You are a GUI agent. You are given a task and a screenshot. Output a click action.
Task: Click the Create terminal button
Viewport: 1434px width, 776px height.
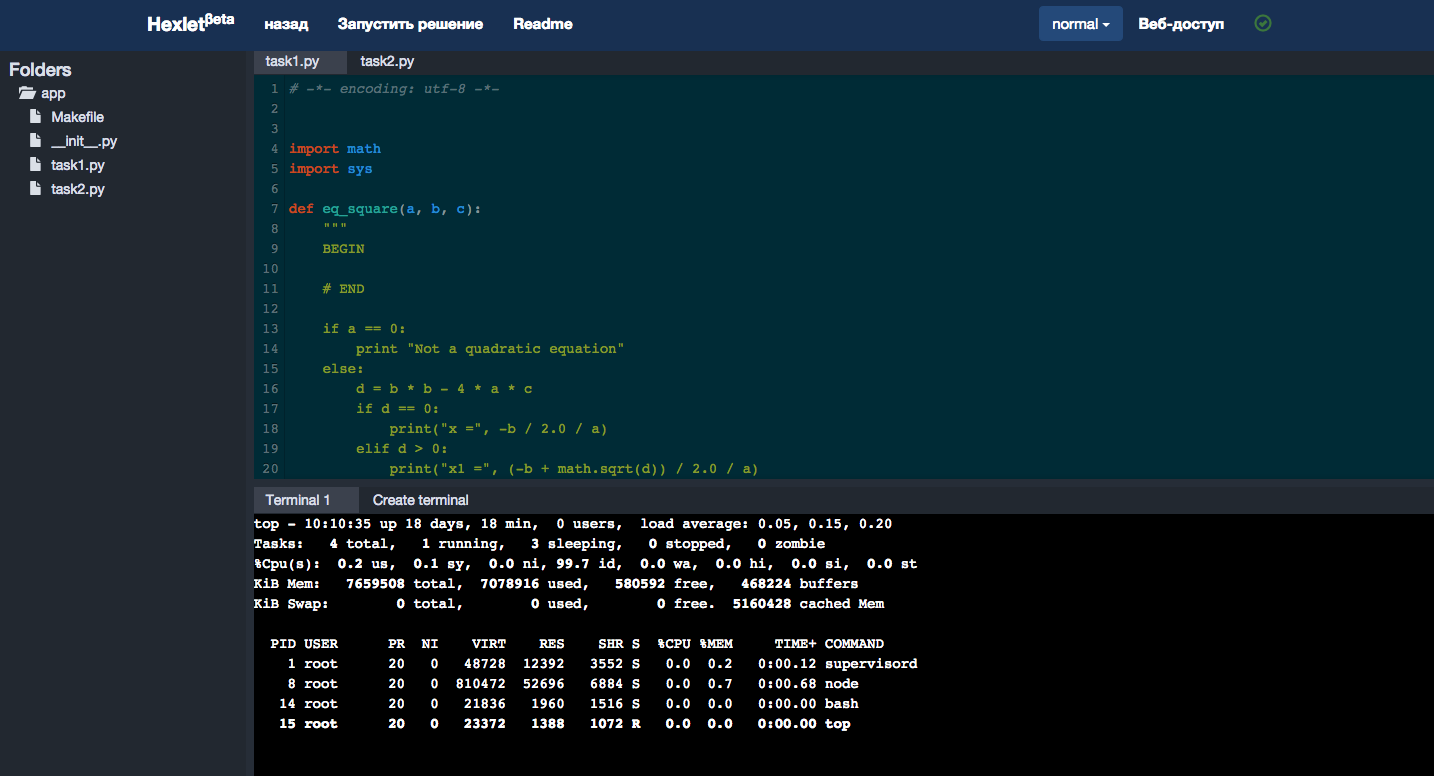[x=421, y=500]
